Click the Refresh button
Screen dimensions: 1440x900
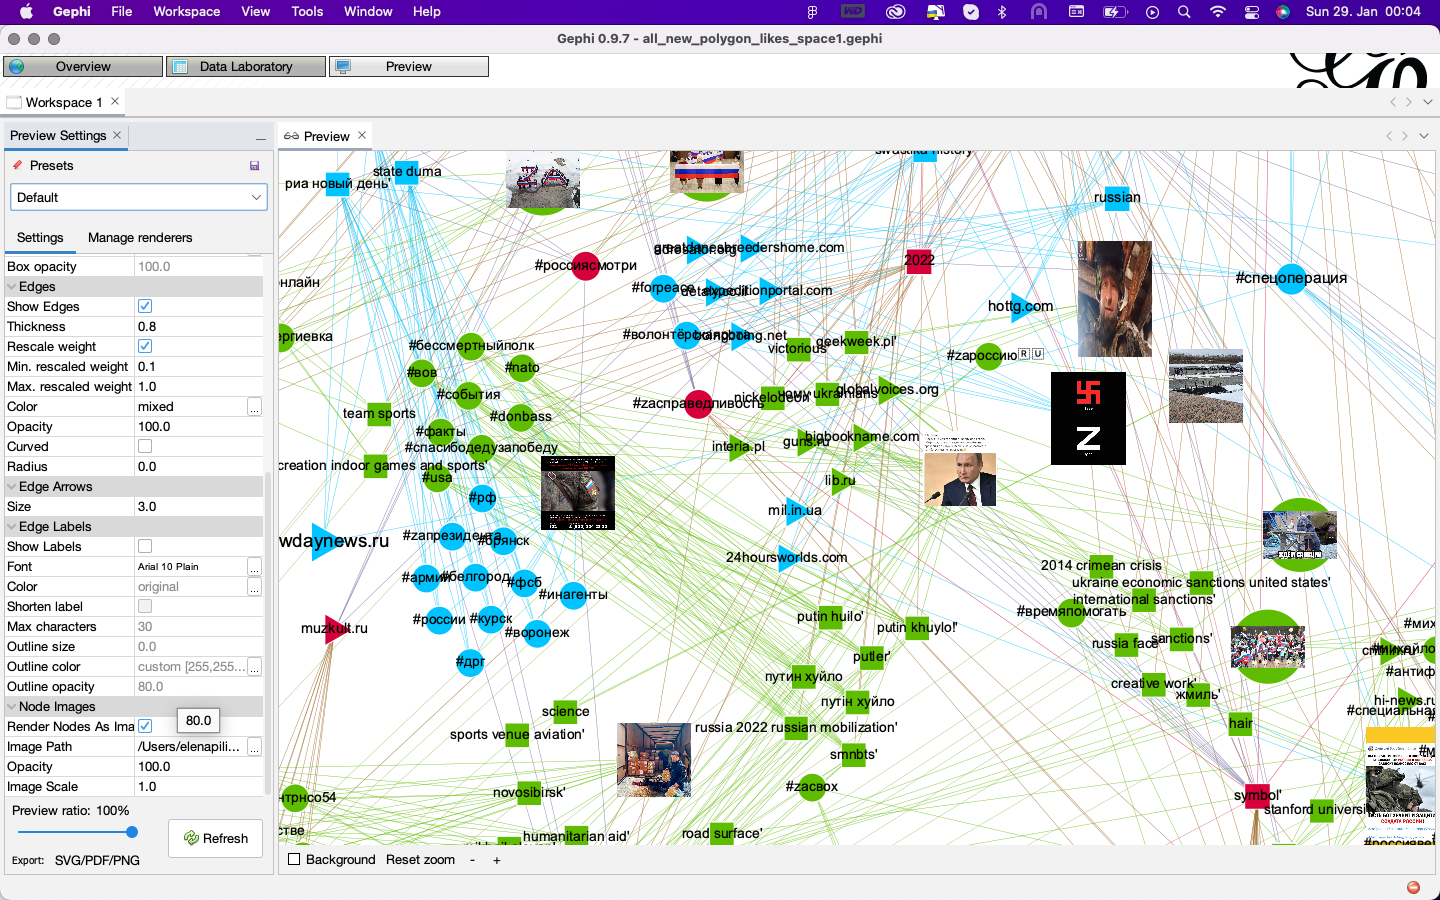coord(216,838)
